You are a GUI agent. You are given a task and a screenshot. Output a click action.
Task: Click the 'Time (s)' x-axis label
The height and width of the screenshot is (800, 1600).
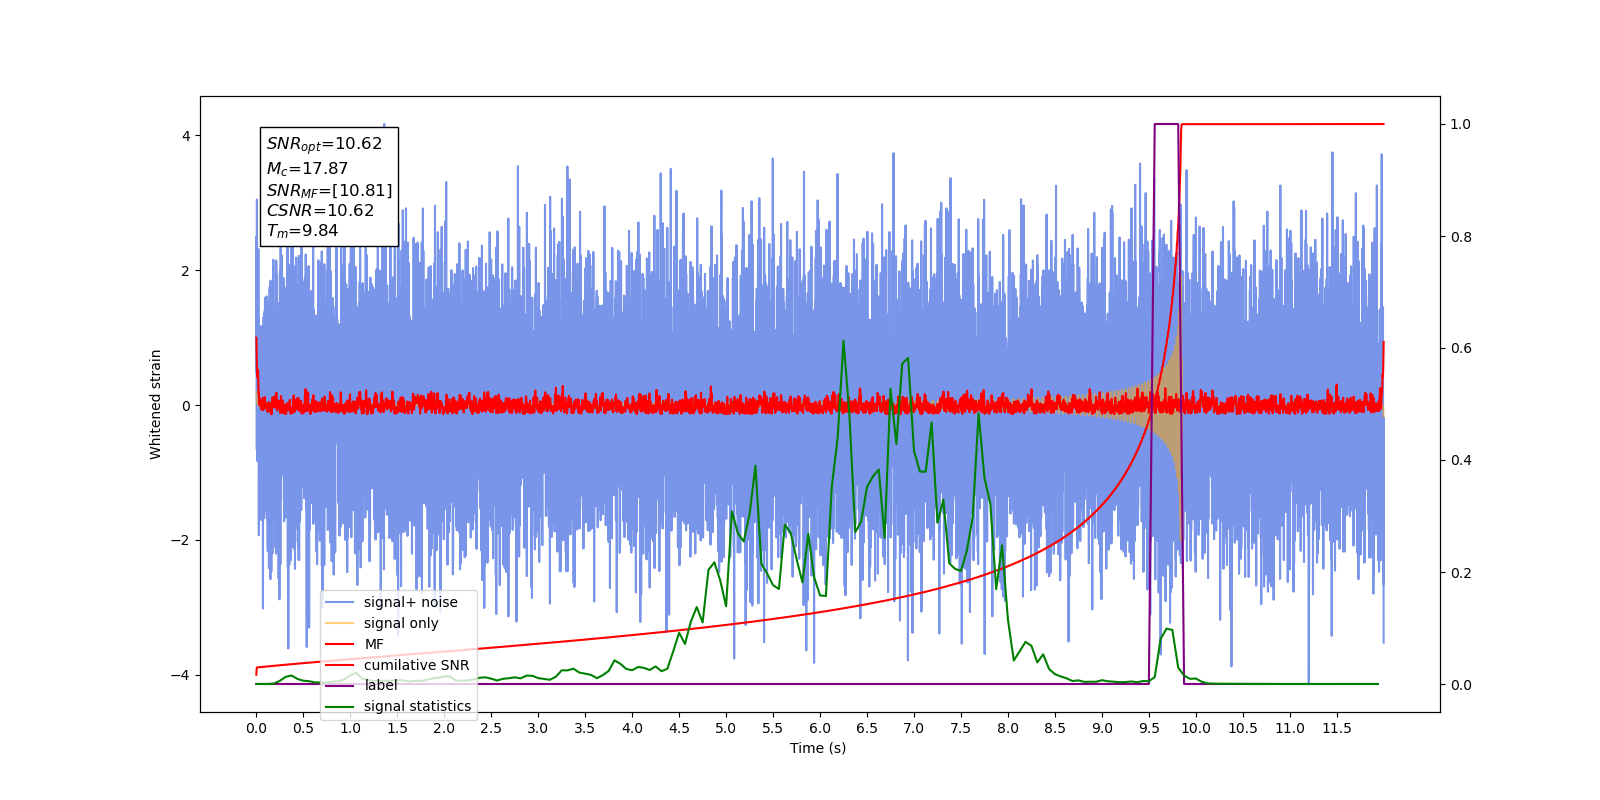[x=818, y=748]
